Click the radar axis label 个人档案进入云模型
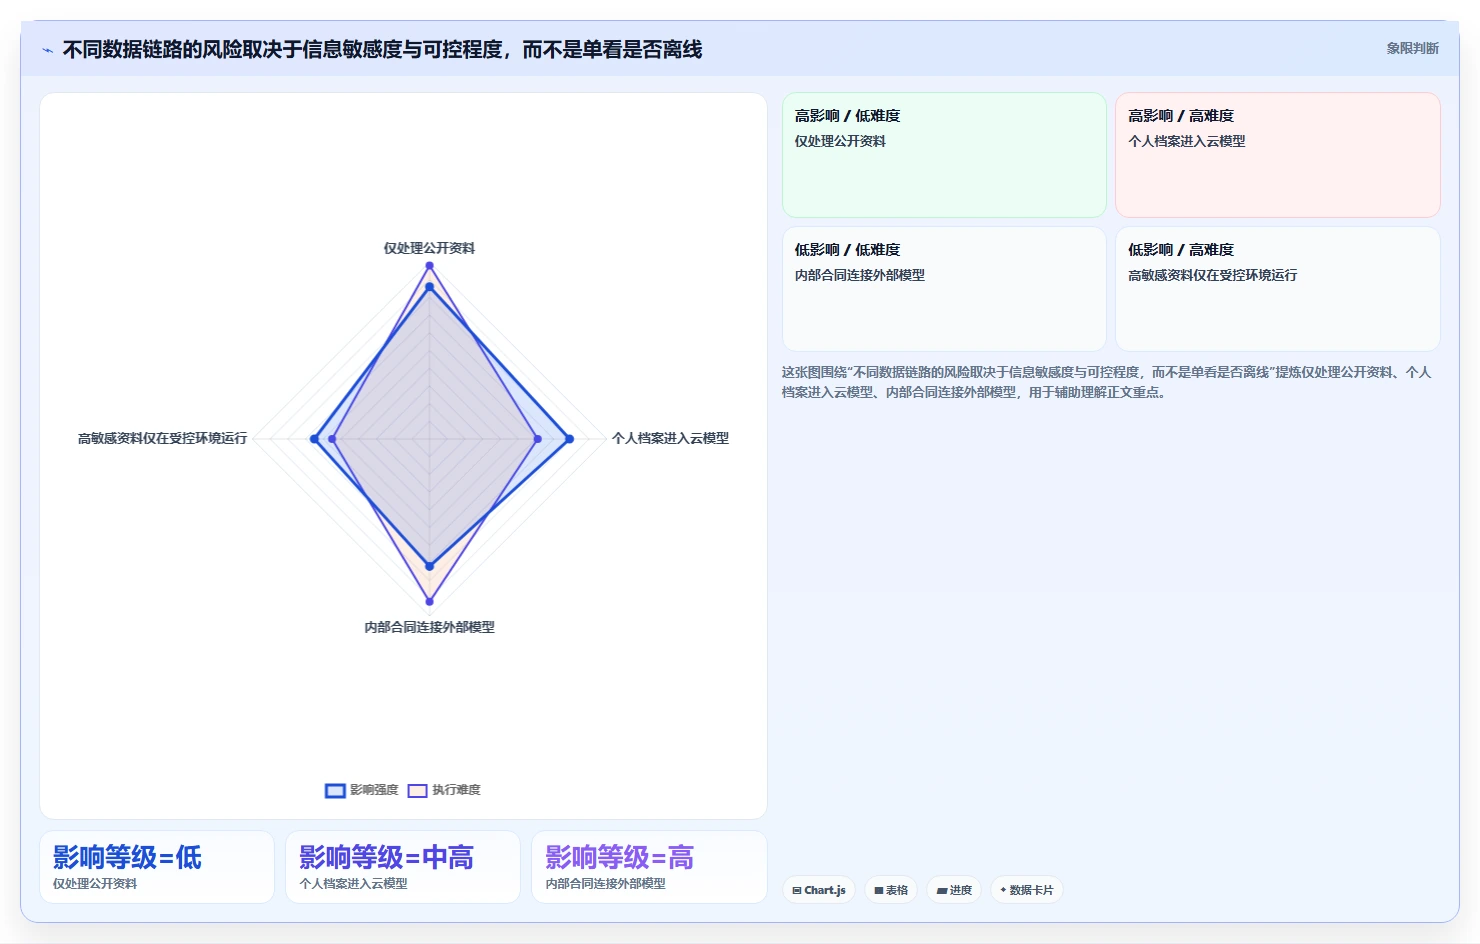 click(670, 438)
